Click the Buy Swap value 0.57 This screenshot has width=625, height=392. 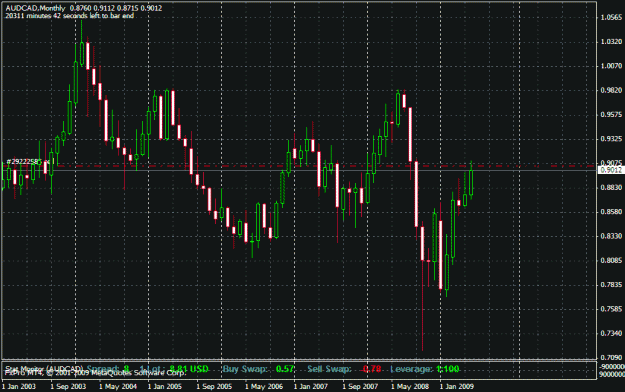285,369
